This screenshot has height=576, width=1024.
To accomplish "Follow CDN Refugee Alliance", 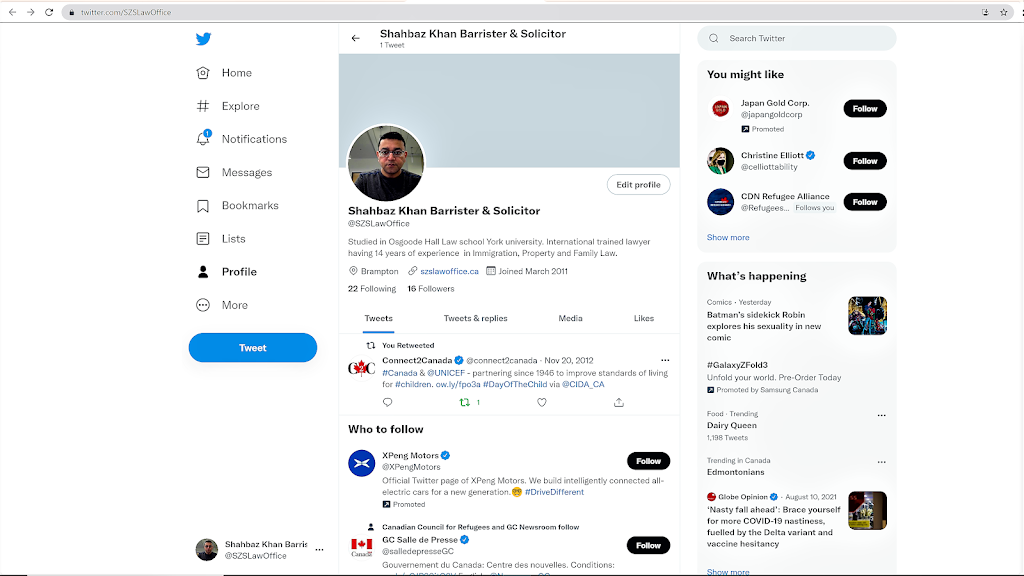I will (x=865, y=202).
